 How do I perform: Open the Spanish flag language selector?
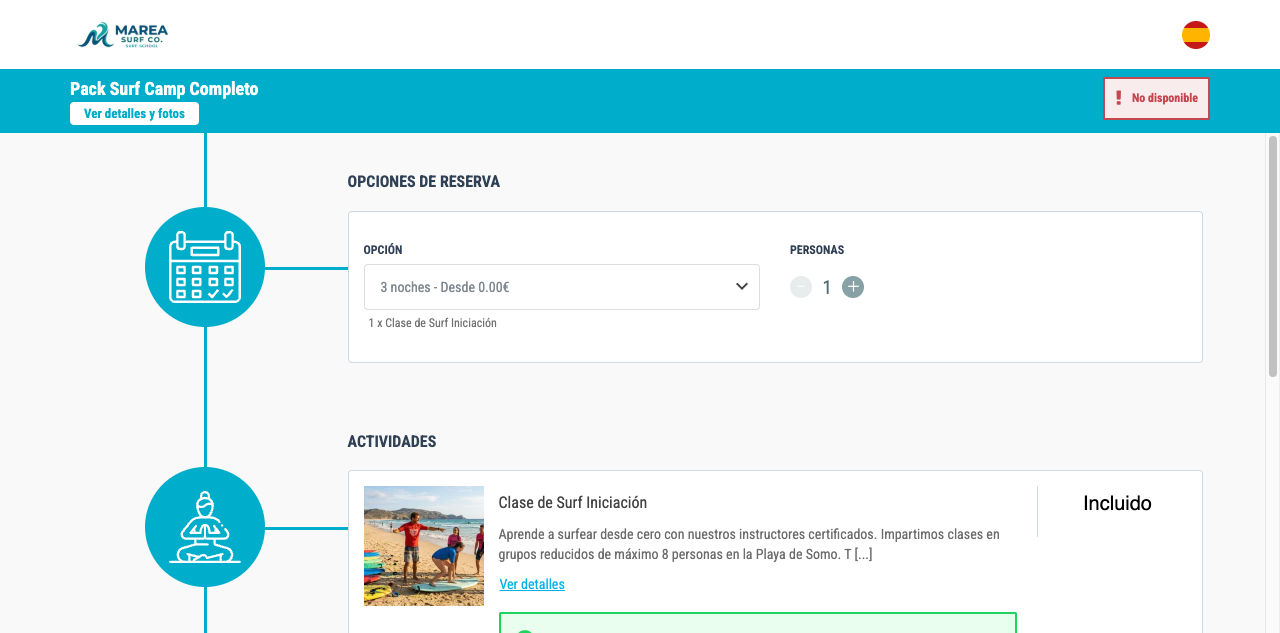1196,35
